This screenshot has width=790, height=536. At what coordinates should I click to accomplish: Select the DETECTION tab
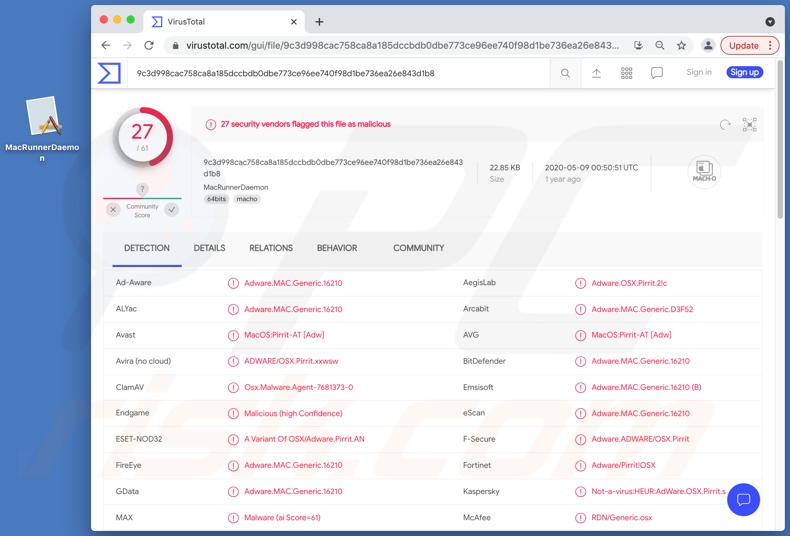tap(147, 248)
